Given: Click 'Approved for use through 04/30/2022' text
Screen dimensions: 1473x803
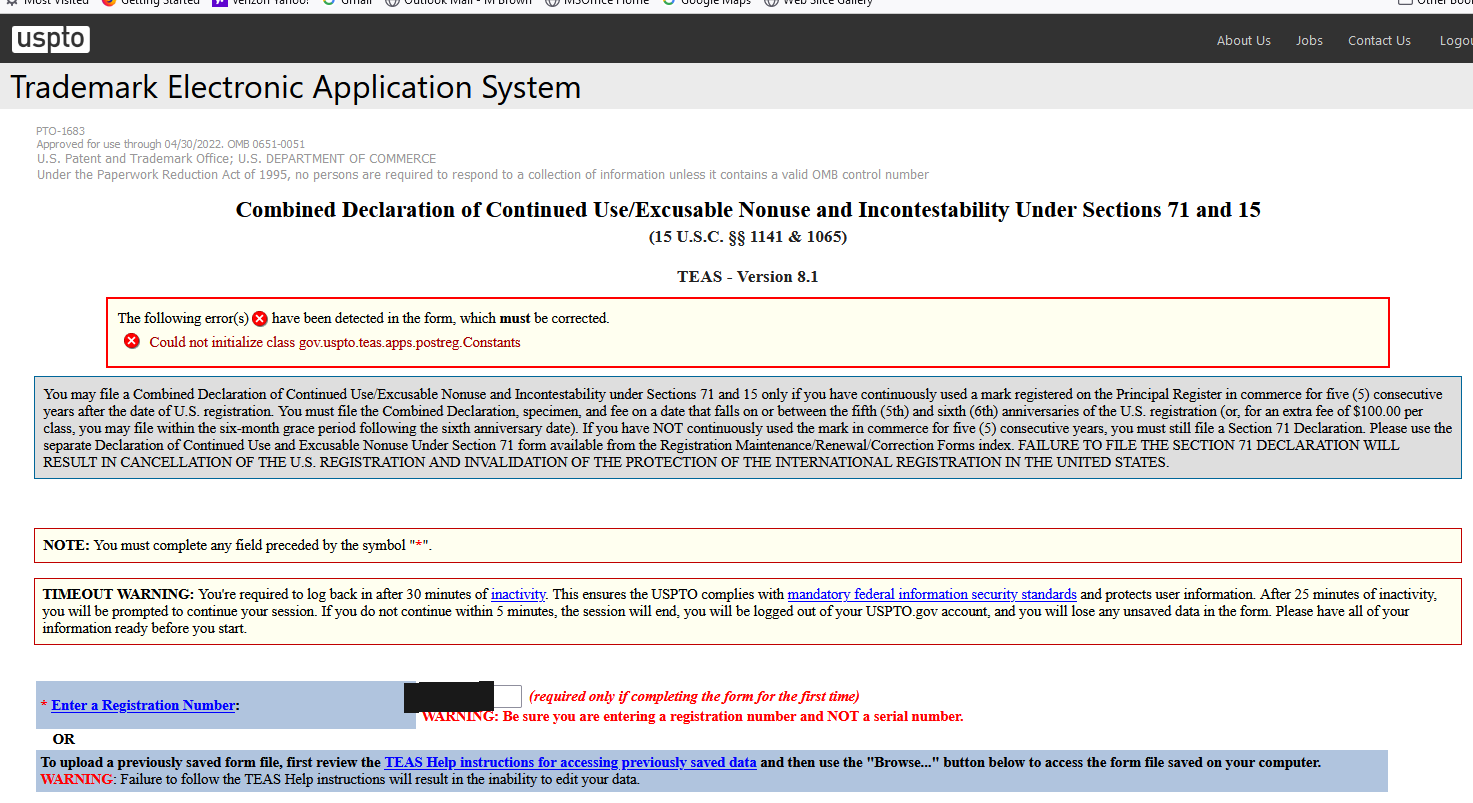Looking at the screenshot, I should coord(171,144).
